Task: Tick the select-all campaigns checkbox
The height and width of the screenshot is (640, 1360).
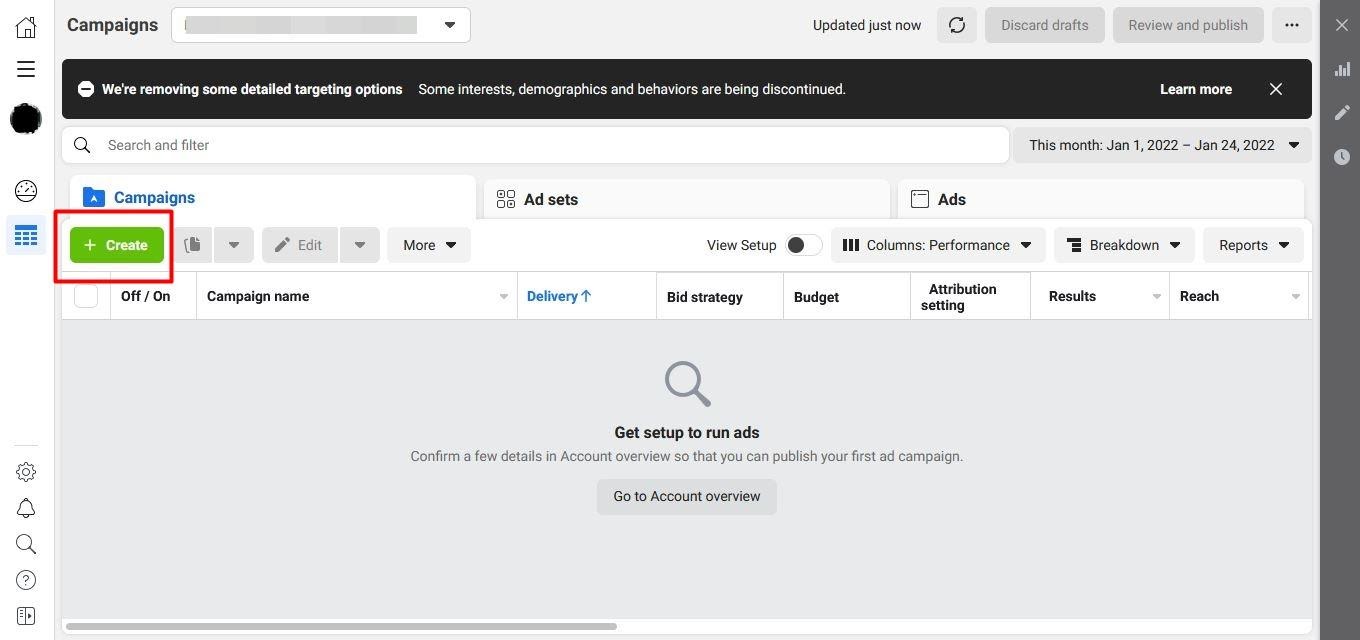Action: pos(86,296)
